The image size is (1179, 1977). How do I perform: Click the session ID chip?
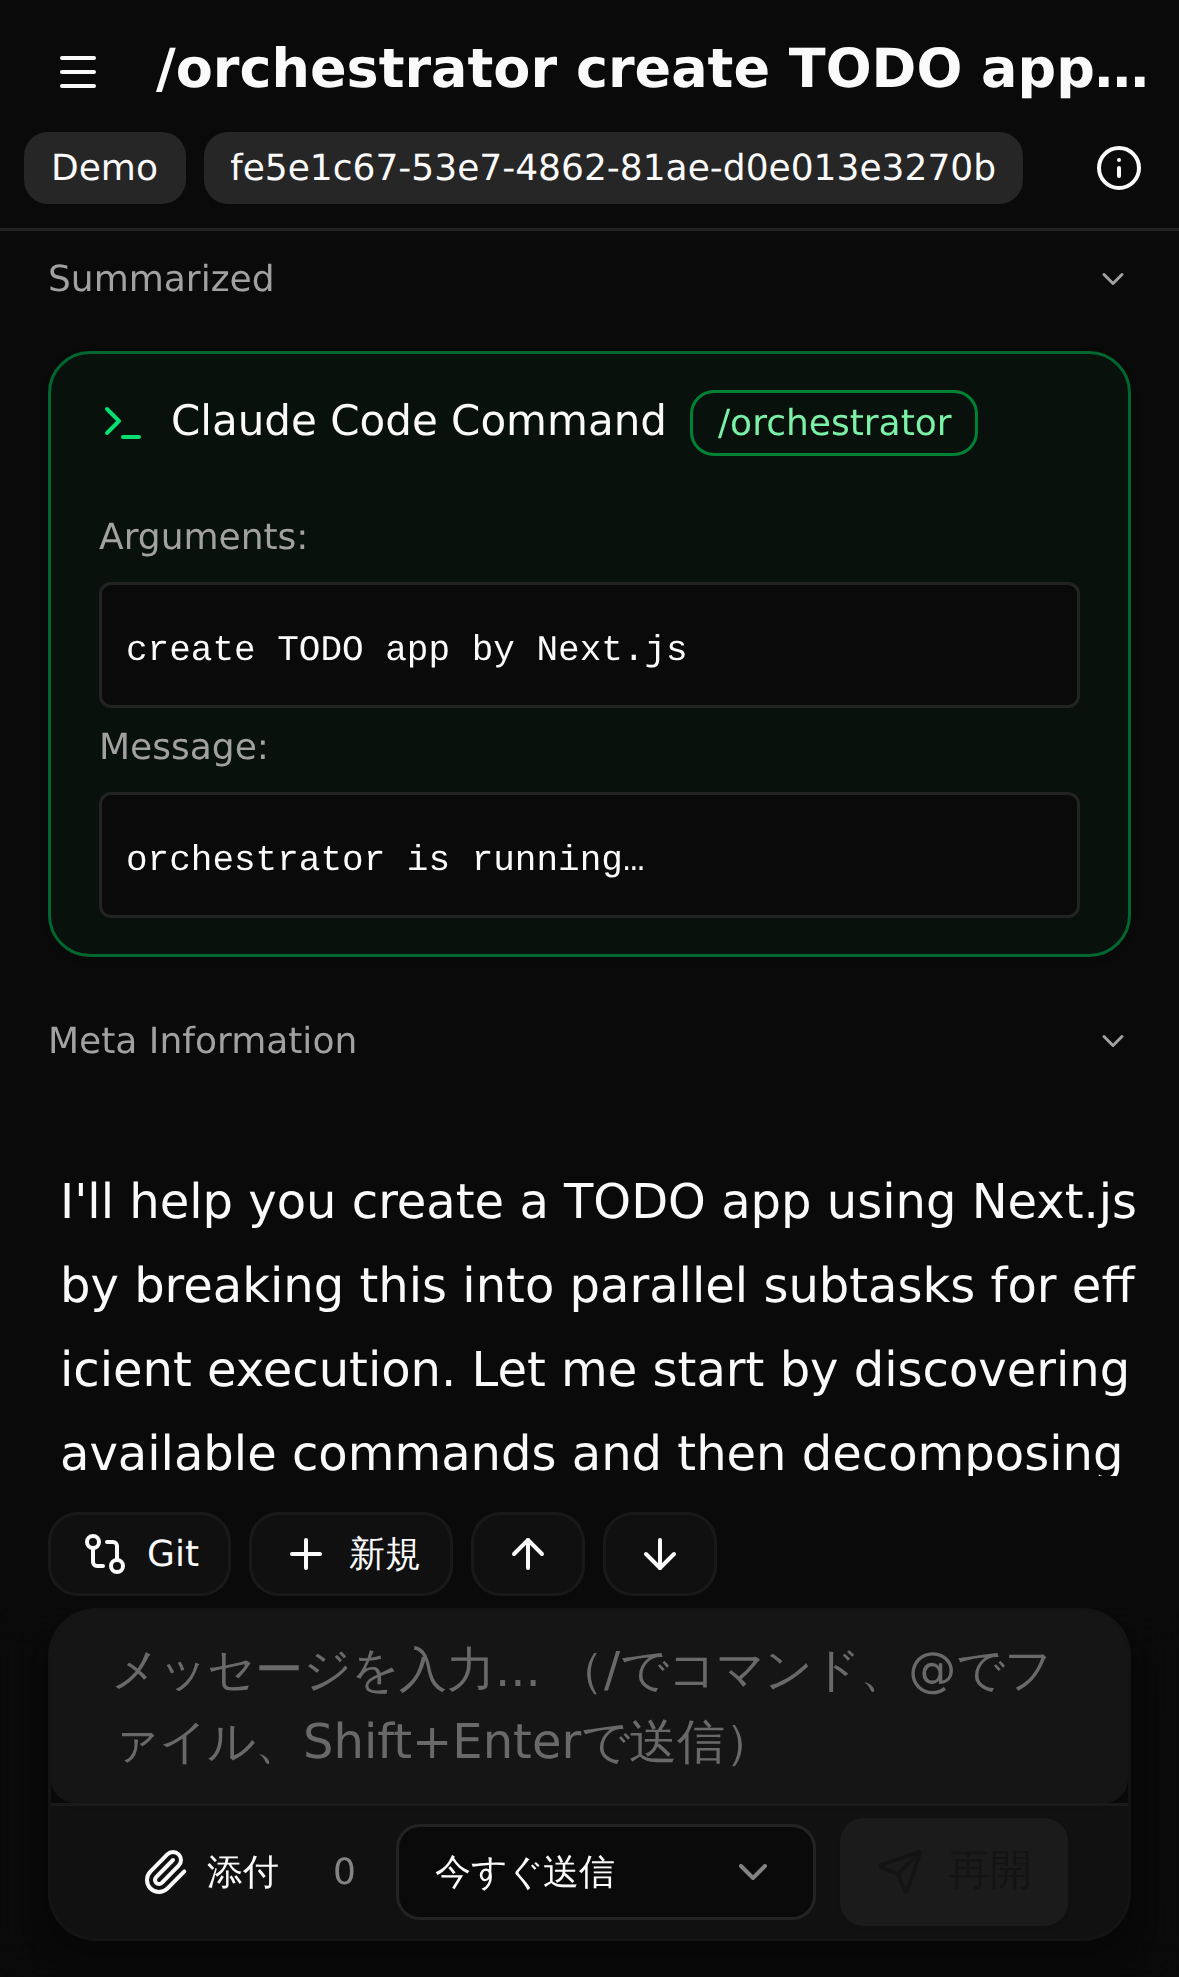(x=612, y=168)
